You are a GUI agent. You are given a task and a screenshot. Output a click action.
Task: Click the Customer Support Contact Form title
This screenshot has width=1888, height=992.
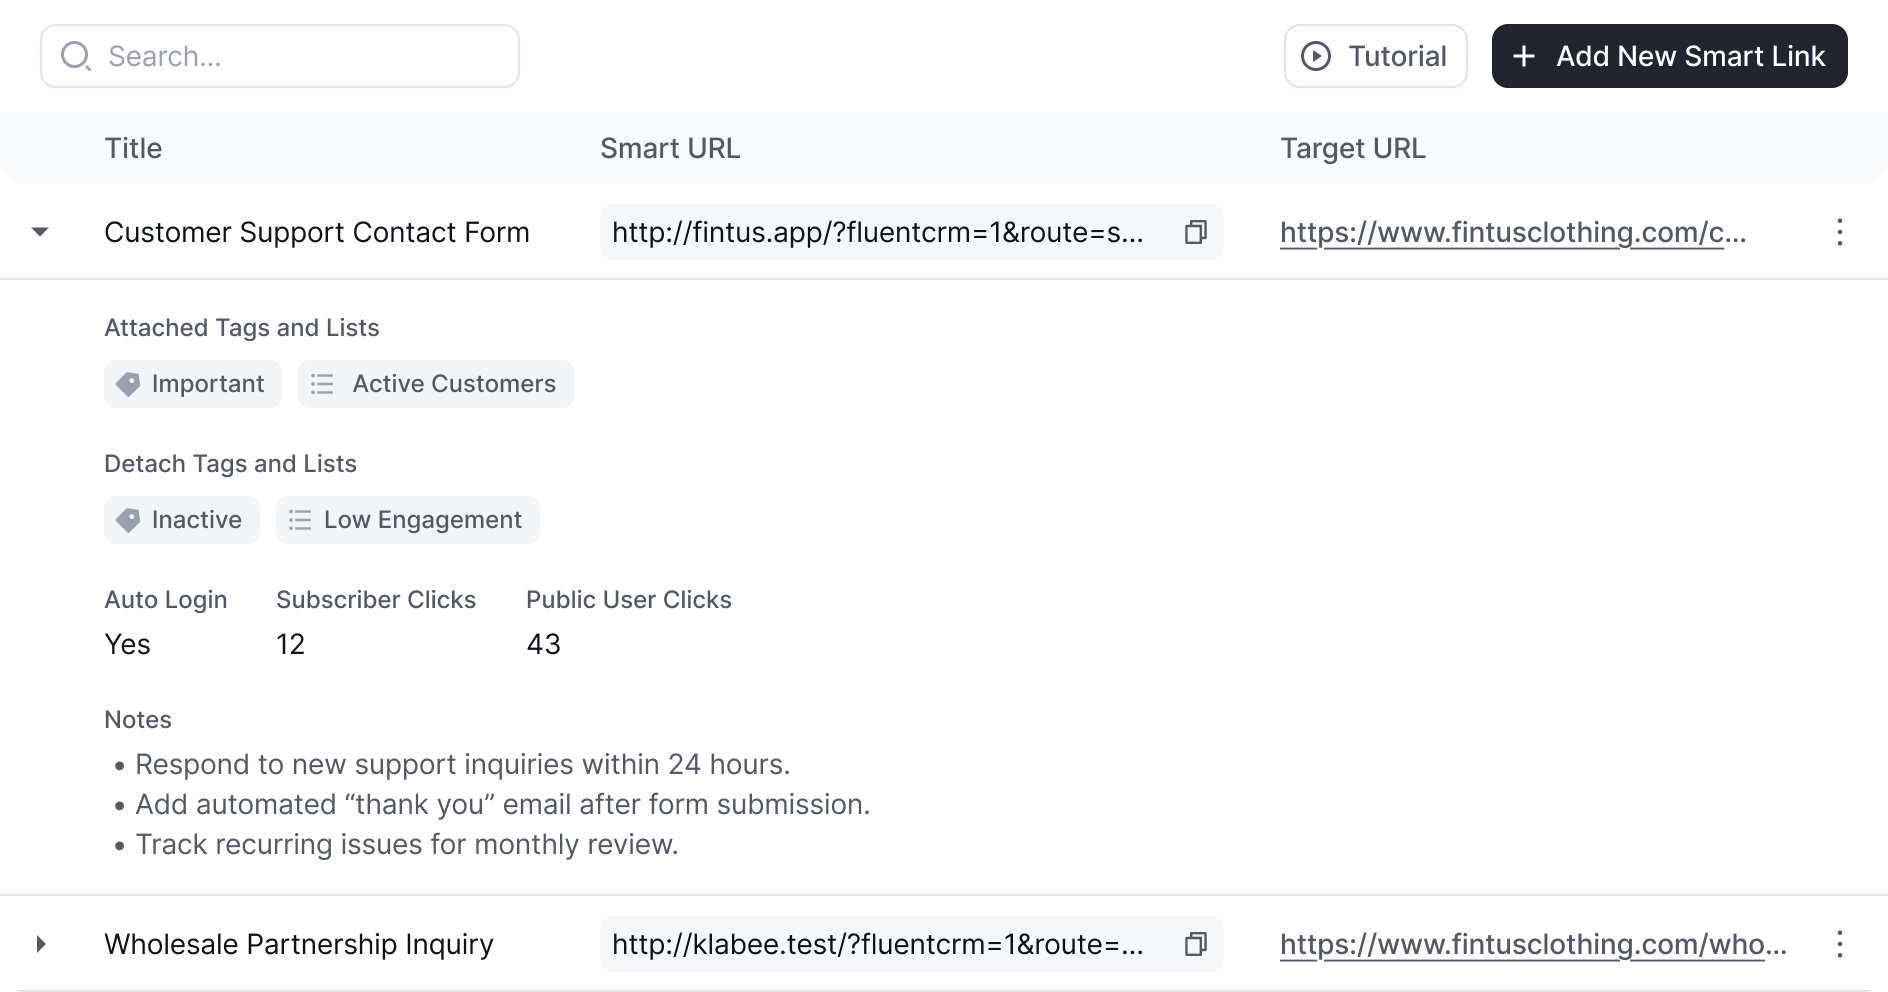[x=317, y=232]
